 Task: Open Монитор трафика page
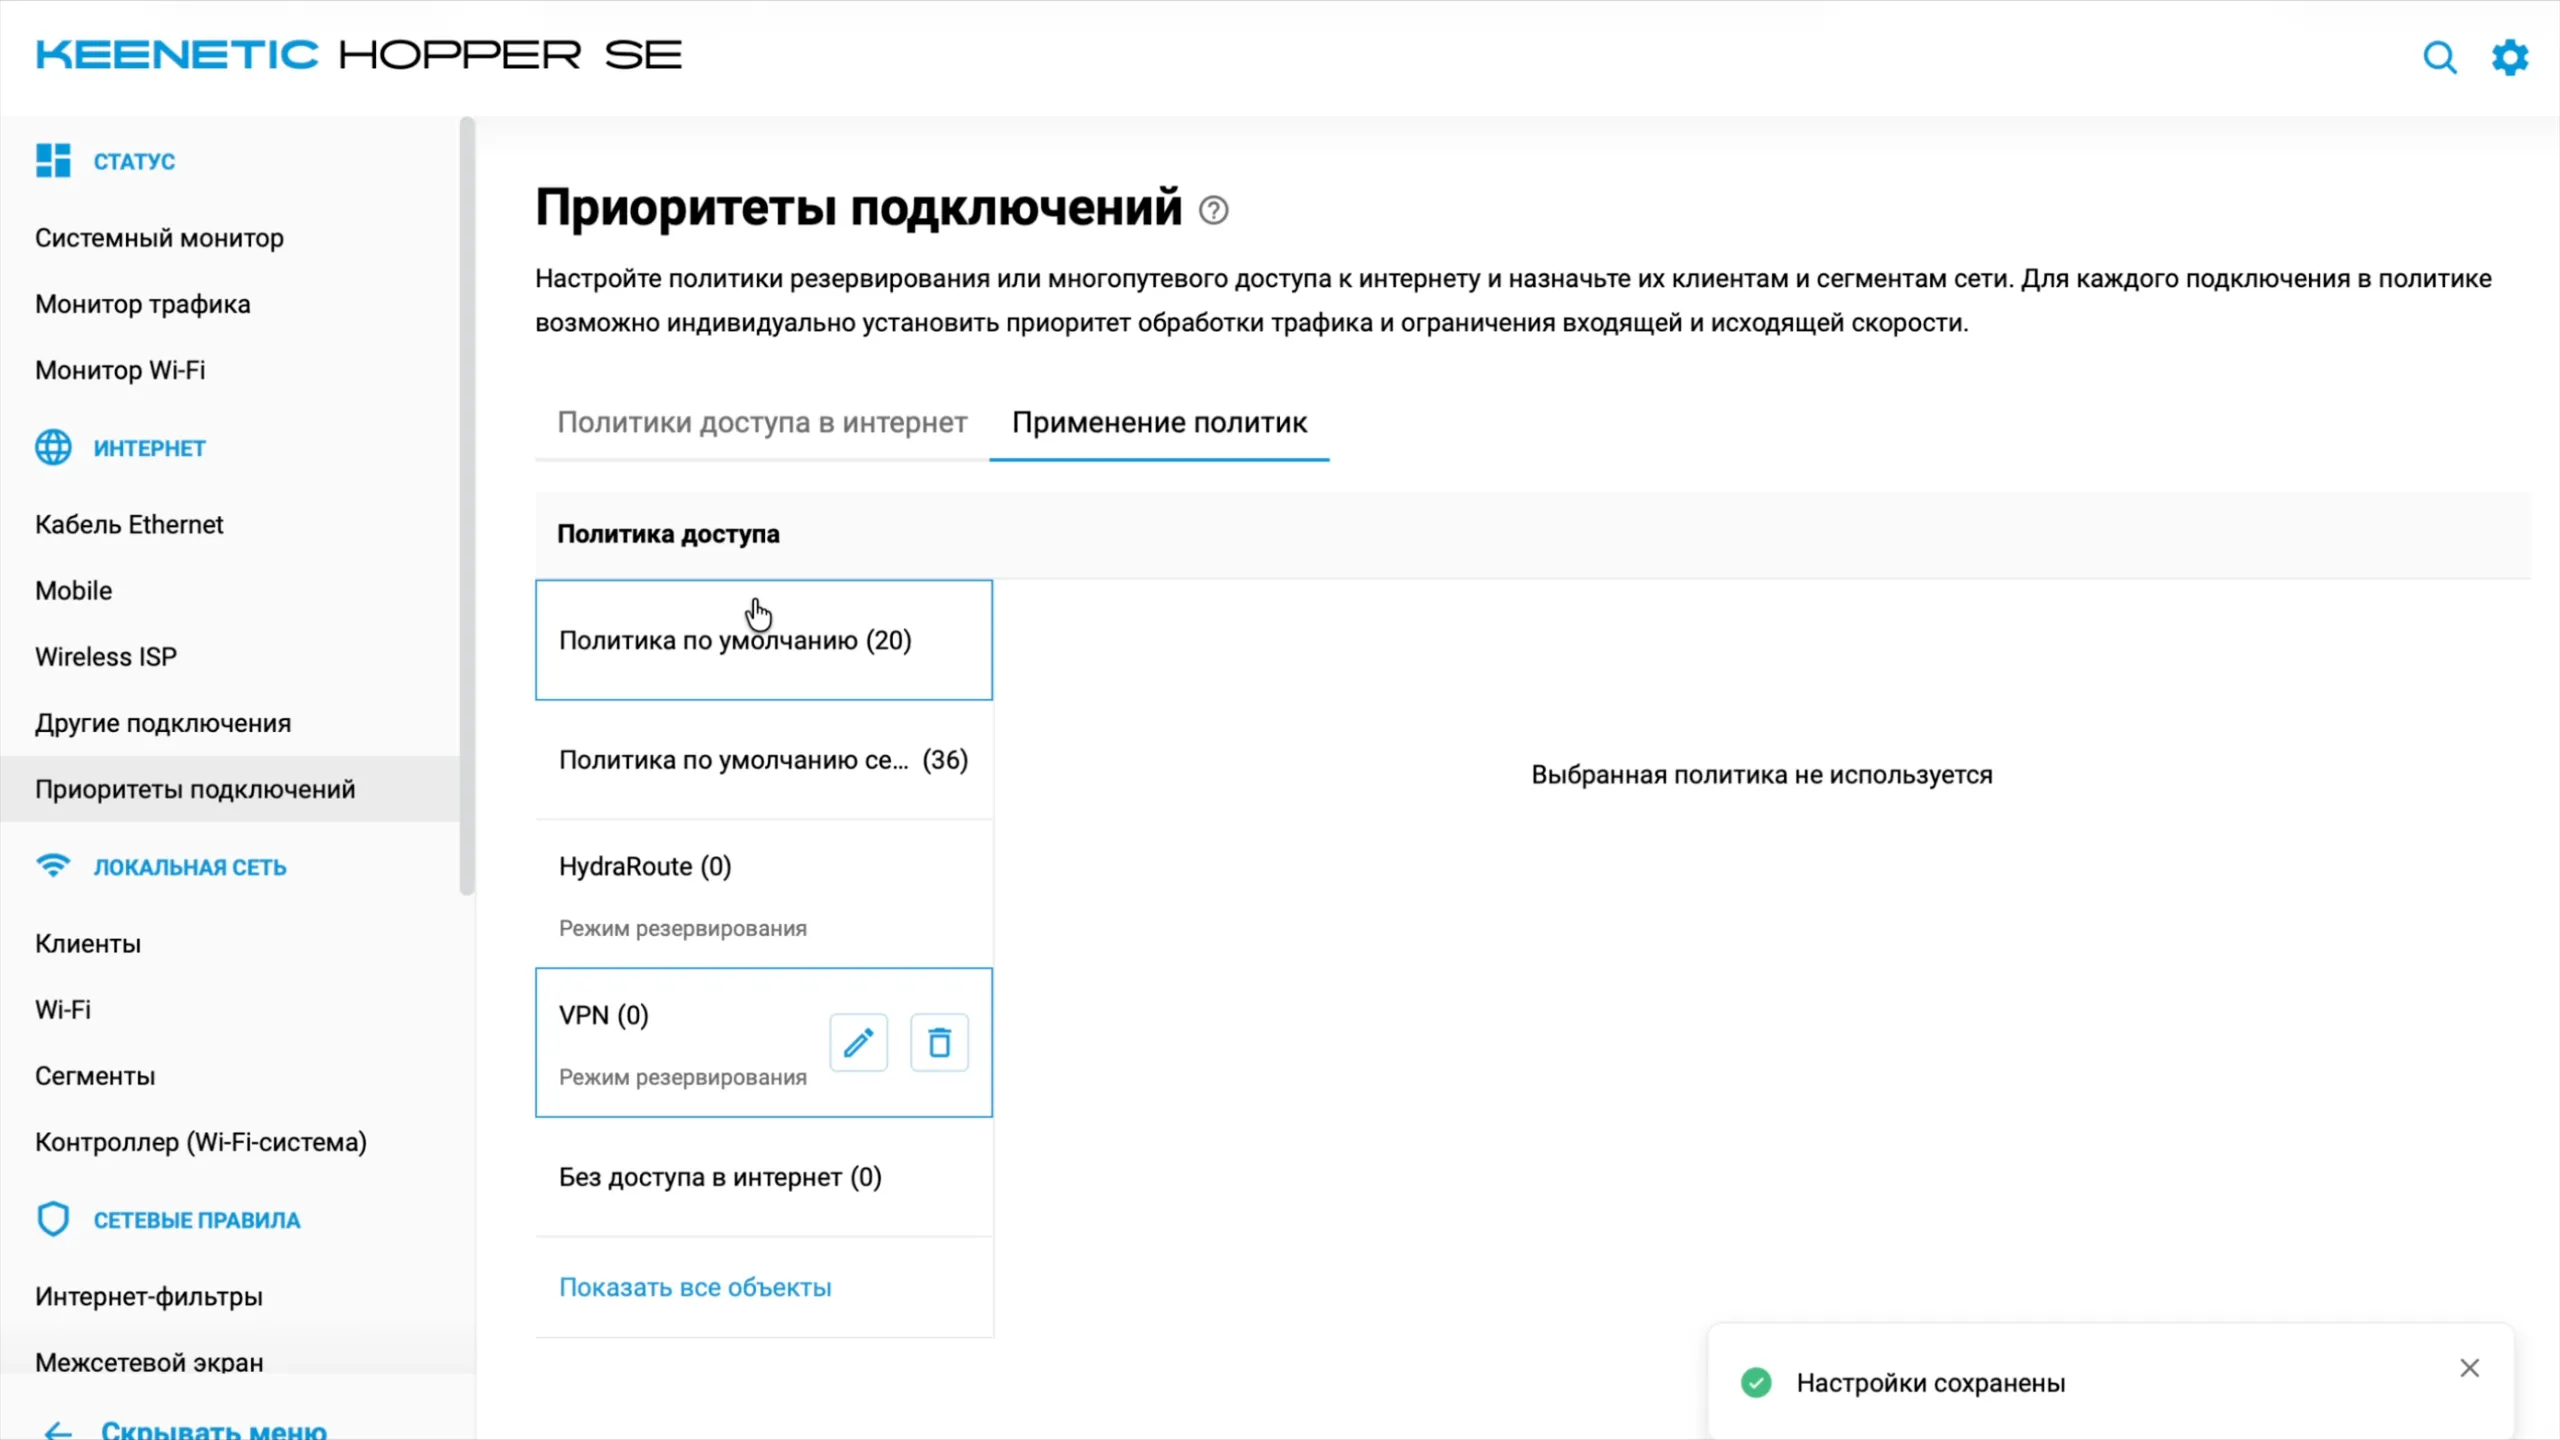(143, 304)
